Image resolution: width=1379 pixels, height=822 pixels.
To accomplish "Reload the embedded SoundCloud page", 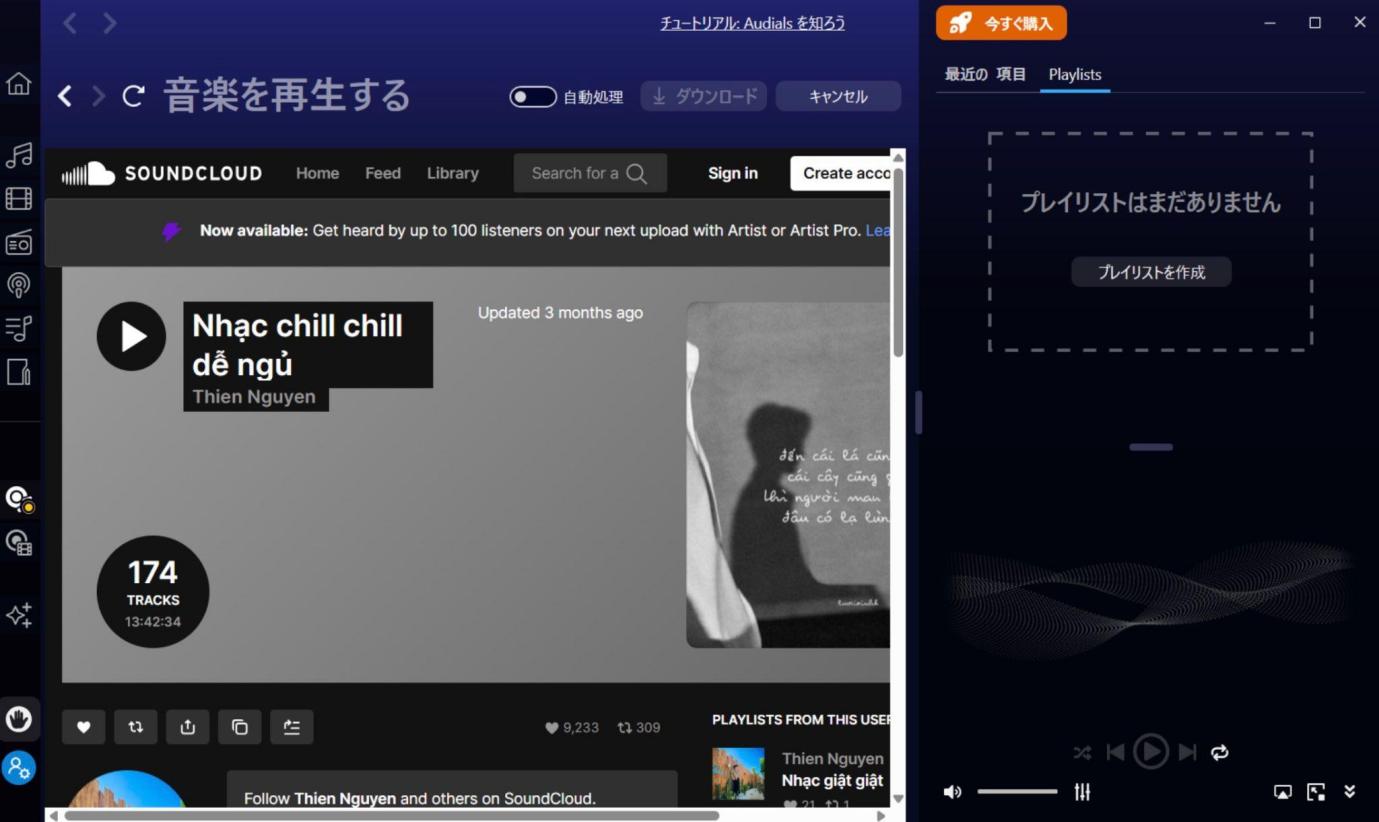I will pos(133,96).
